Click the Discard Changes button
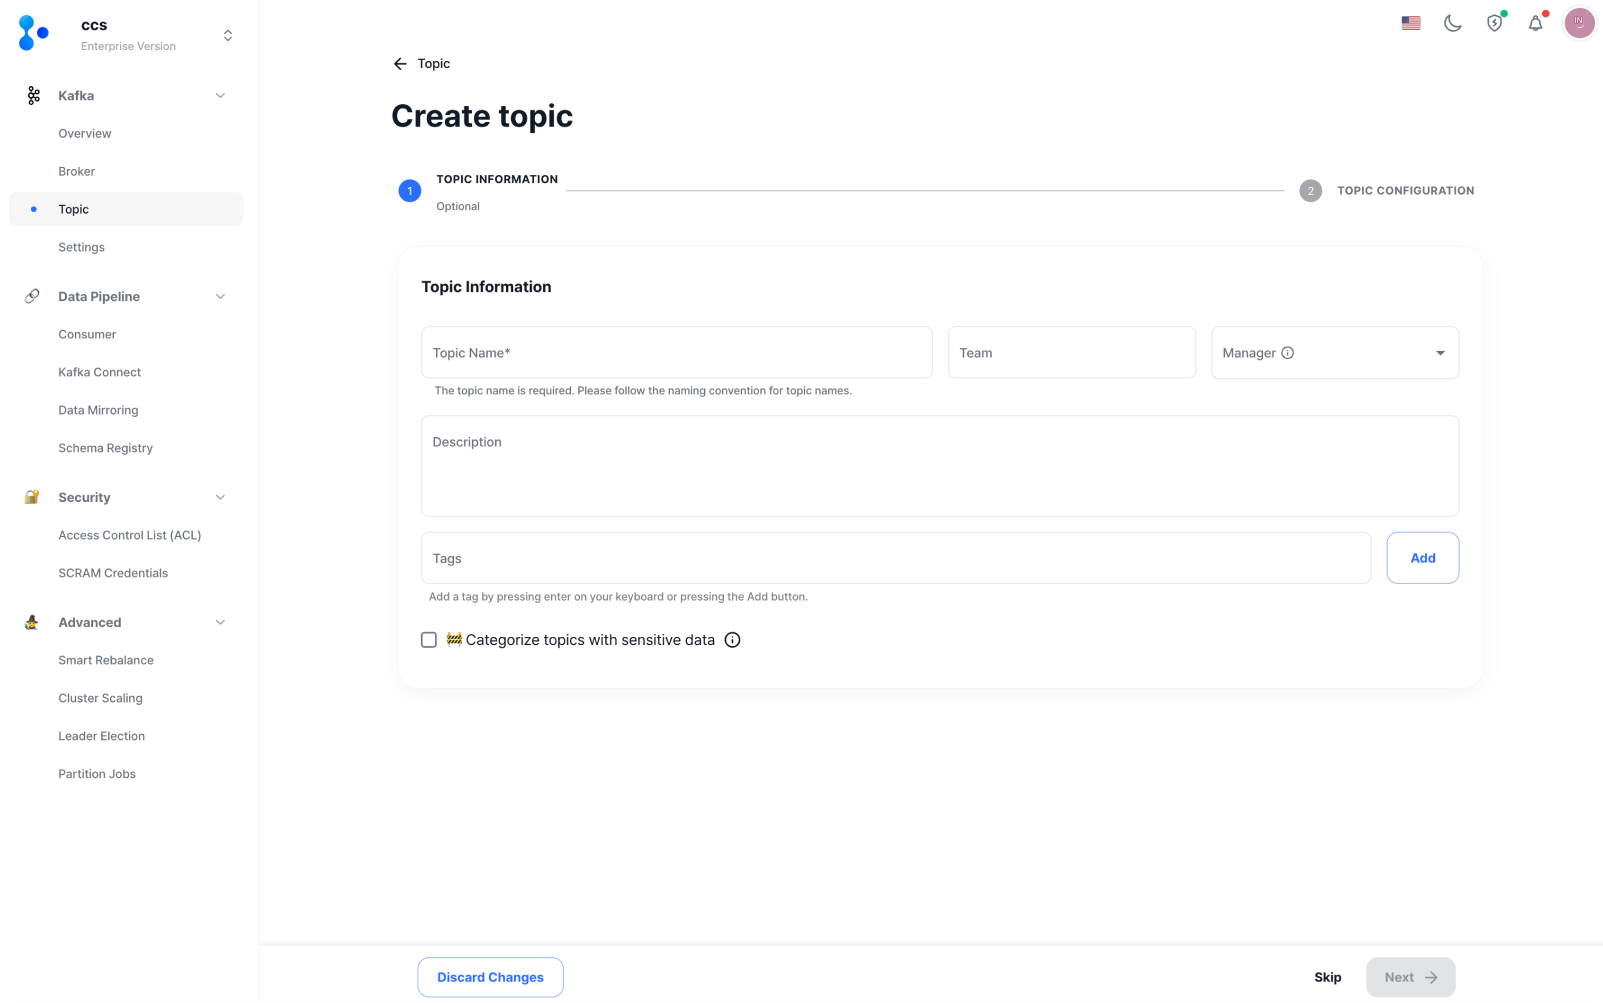Viewport: 1603px width, 1003px height. pos(490,977)
